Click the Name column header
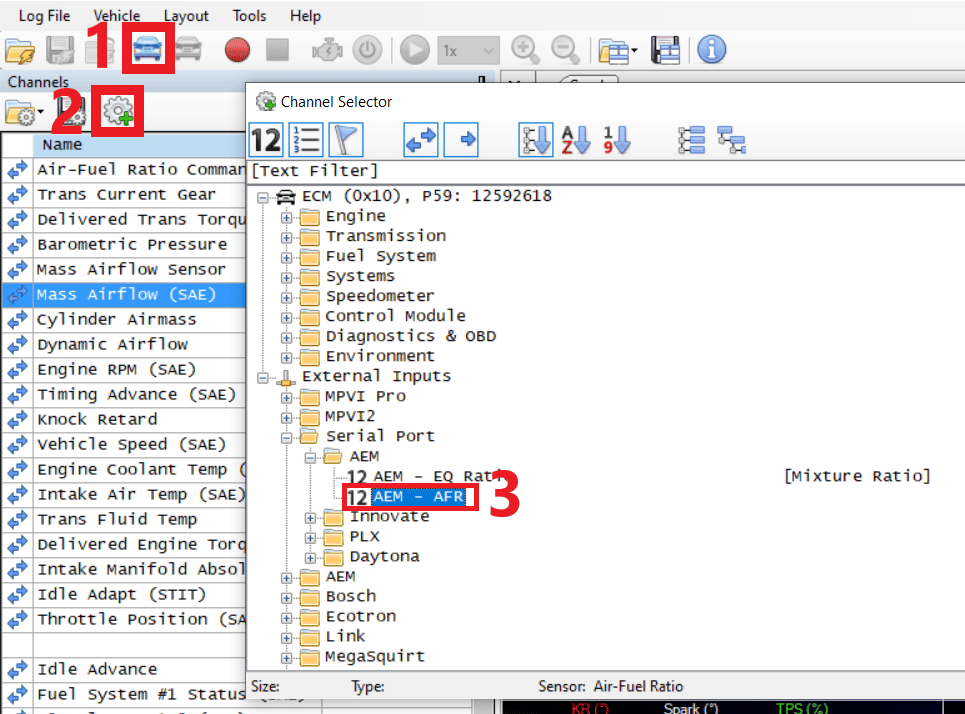Viewport: 965px width, 714px height. click(138, 145)
